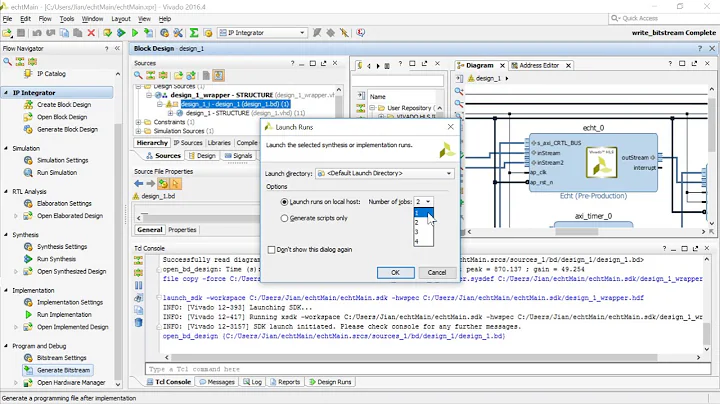Switch to the IP Sources tab
Screen dimensions: 720x404
coord(188,143)
